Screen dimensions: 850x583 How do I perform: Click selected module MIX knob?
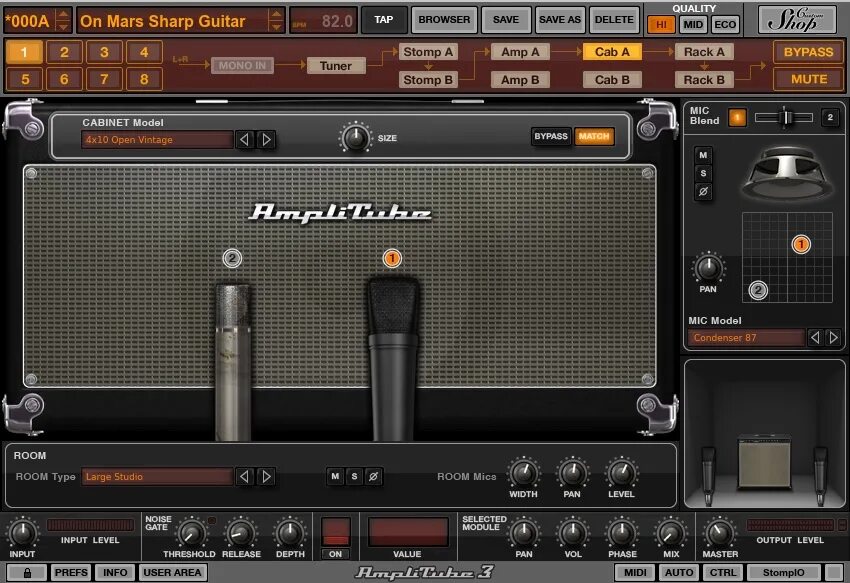point(671,534)
